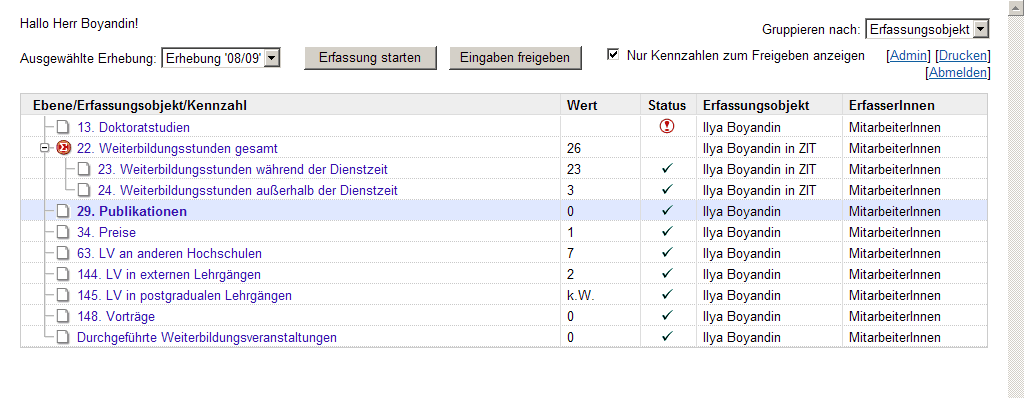Log out via the Abmelden link
Image resolution: width=1024 pixels, height=398 pixels.
click(x=958, y=73)
